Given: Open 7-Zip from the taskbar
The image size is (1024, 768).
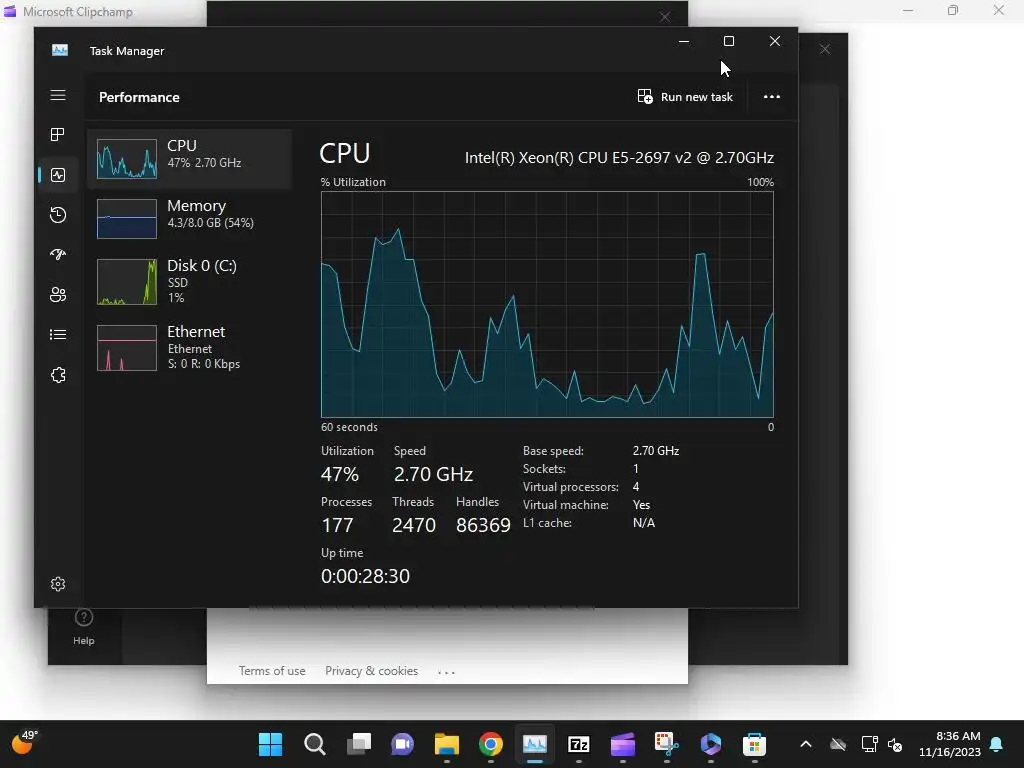Looking at the screenshot, I should tap(579, 744).
